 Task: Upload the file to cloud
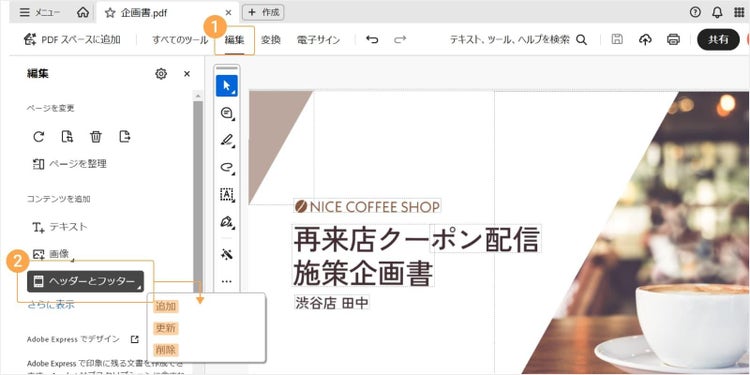click(645, 40)
